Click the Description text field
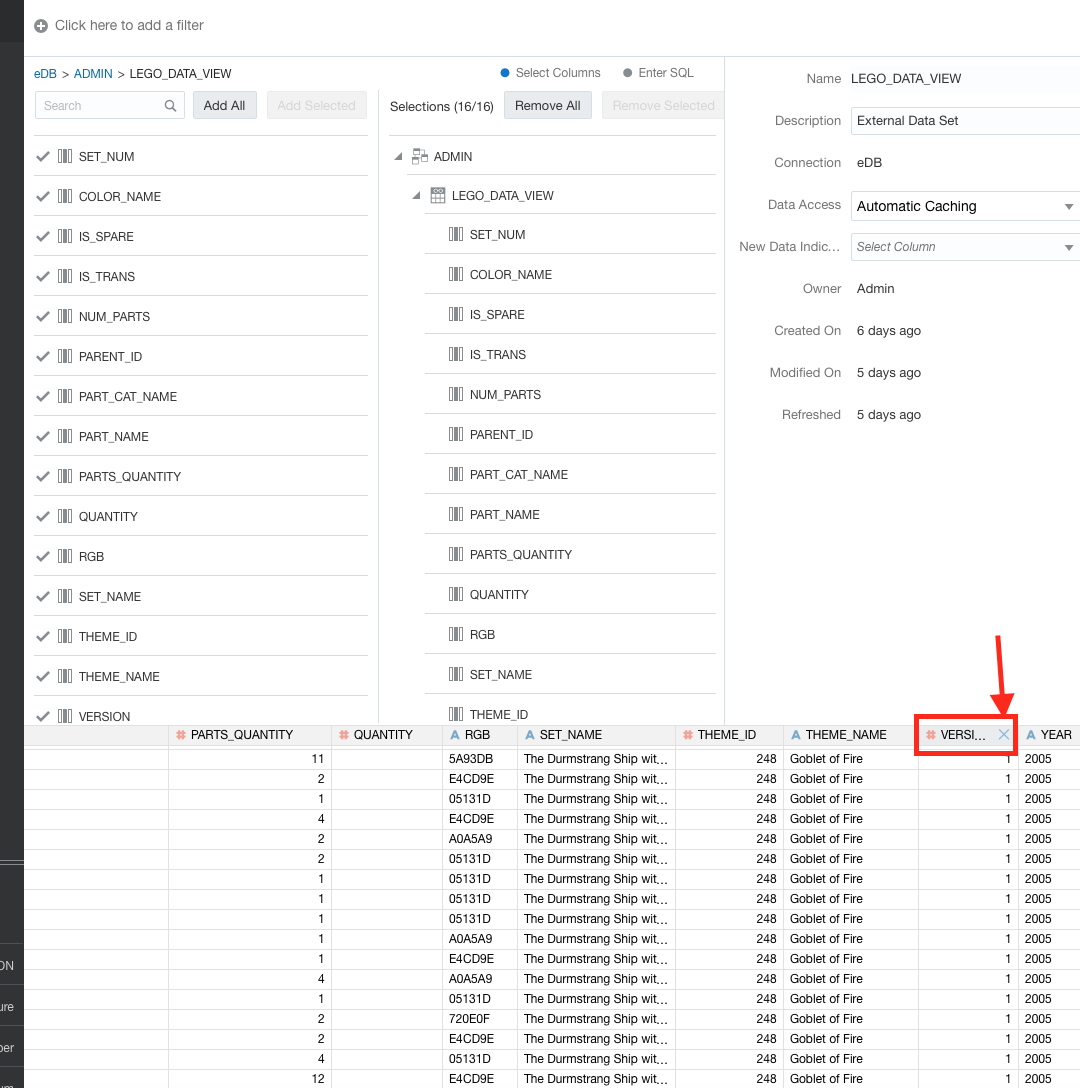This screenshot has width=1080, height=1088. pyautogui.click(x=965, y=121)
